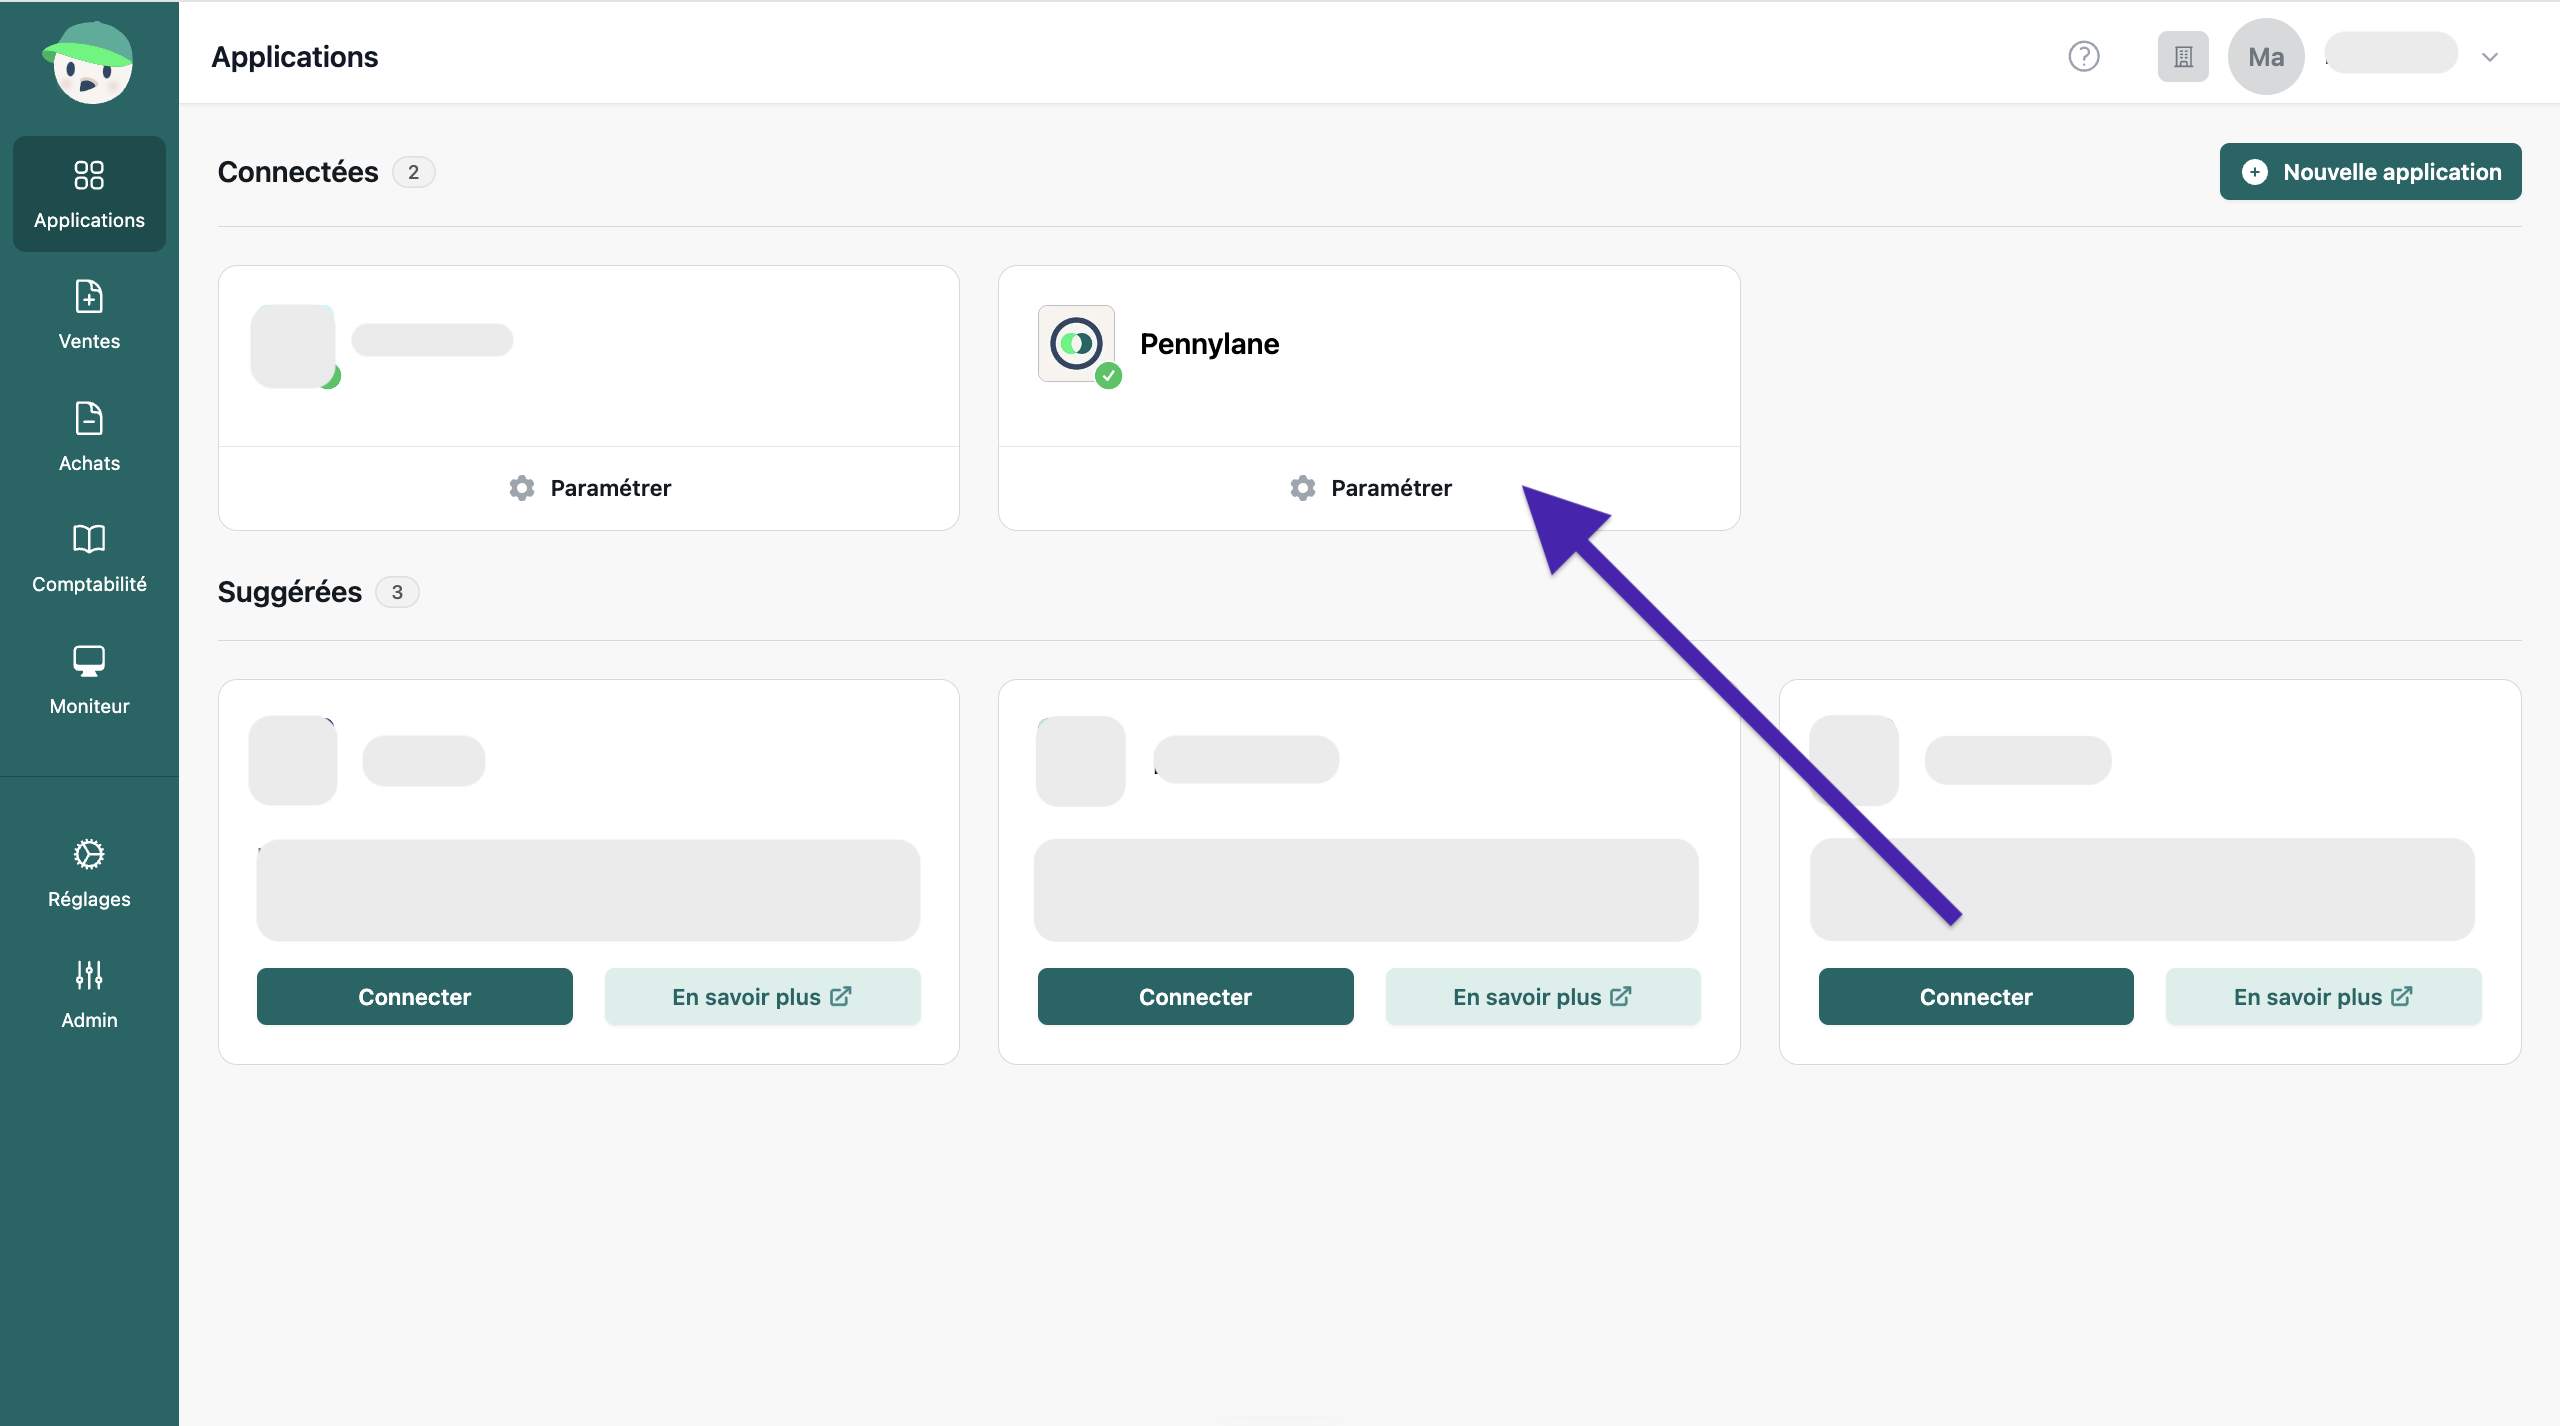Viewport: 2560px width, 1426px height.
Task: Click Paramétrer on the Pennylane card
Action: 1370,488
